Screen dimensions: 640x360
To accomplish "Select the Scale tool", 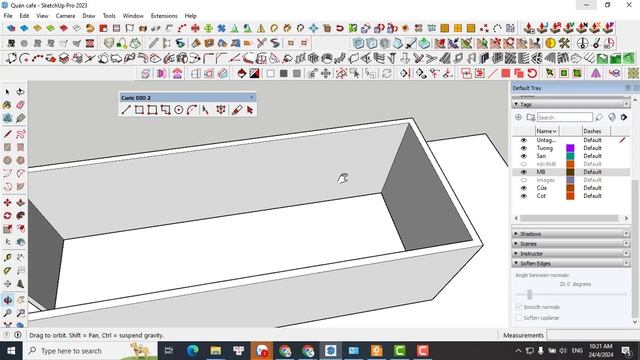I will 7,229.
